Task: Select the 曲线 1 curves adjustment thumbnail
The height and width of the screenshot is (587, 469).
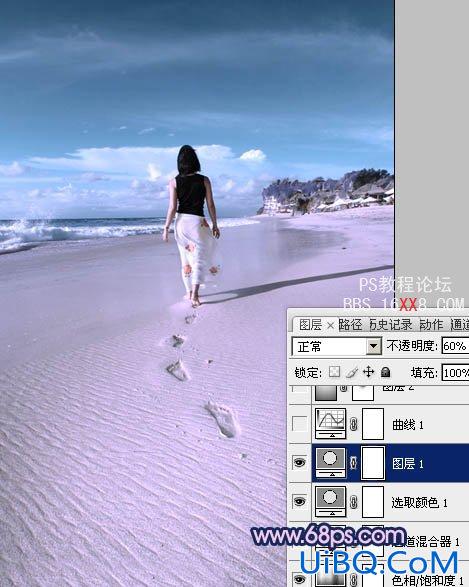Action: 331,423
